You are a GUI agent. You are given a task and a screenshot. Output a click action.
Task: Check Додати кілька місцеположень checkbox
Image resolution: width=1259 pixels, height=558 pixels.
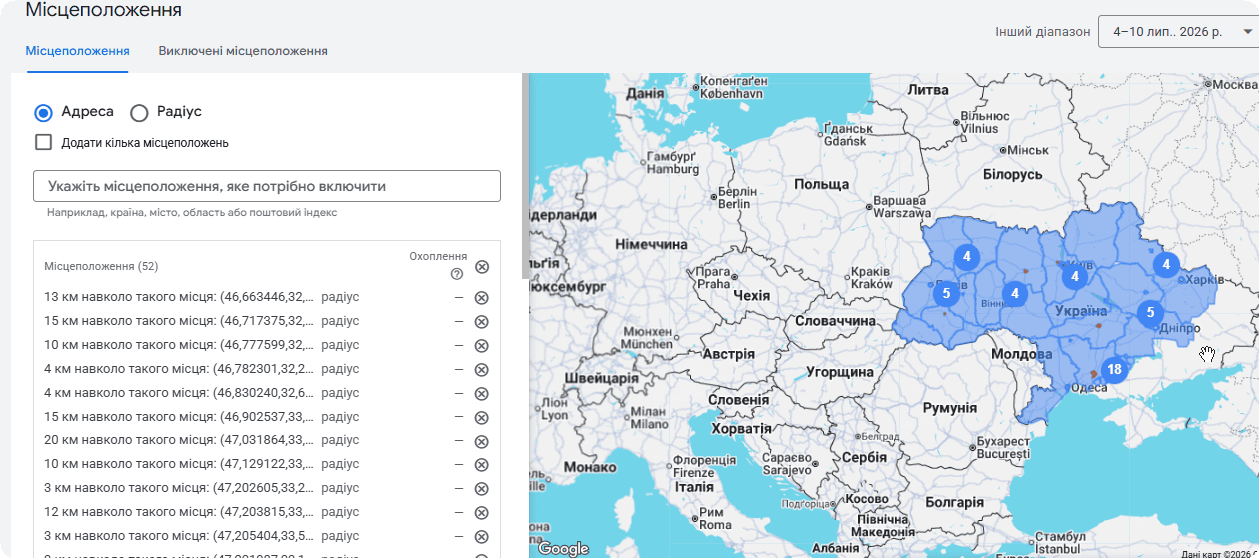[x=44, y=142]
